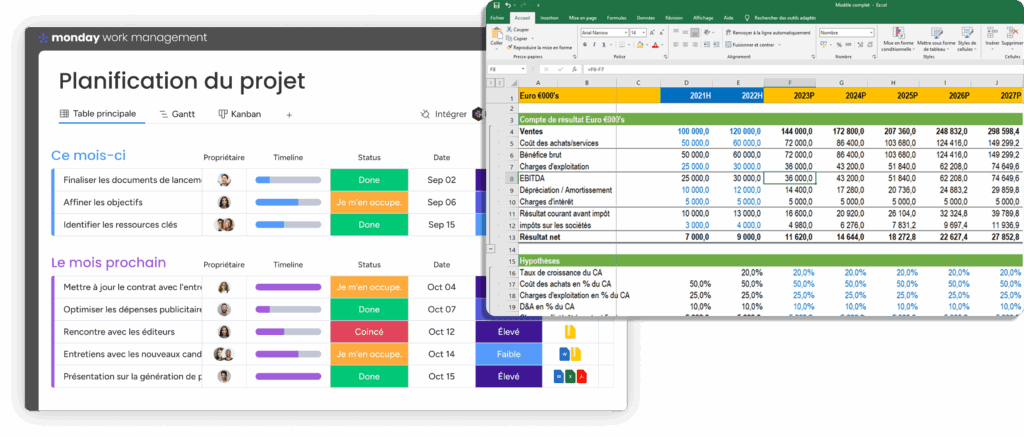Open the Kanban view tab in monday
Image resolution: width=1024 pixels, height=437 pixels.
pyautogui.click(x=239, y=114)
